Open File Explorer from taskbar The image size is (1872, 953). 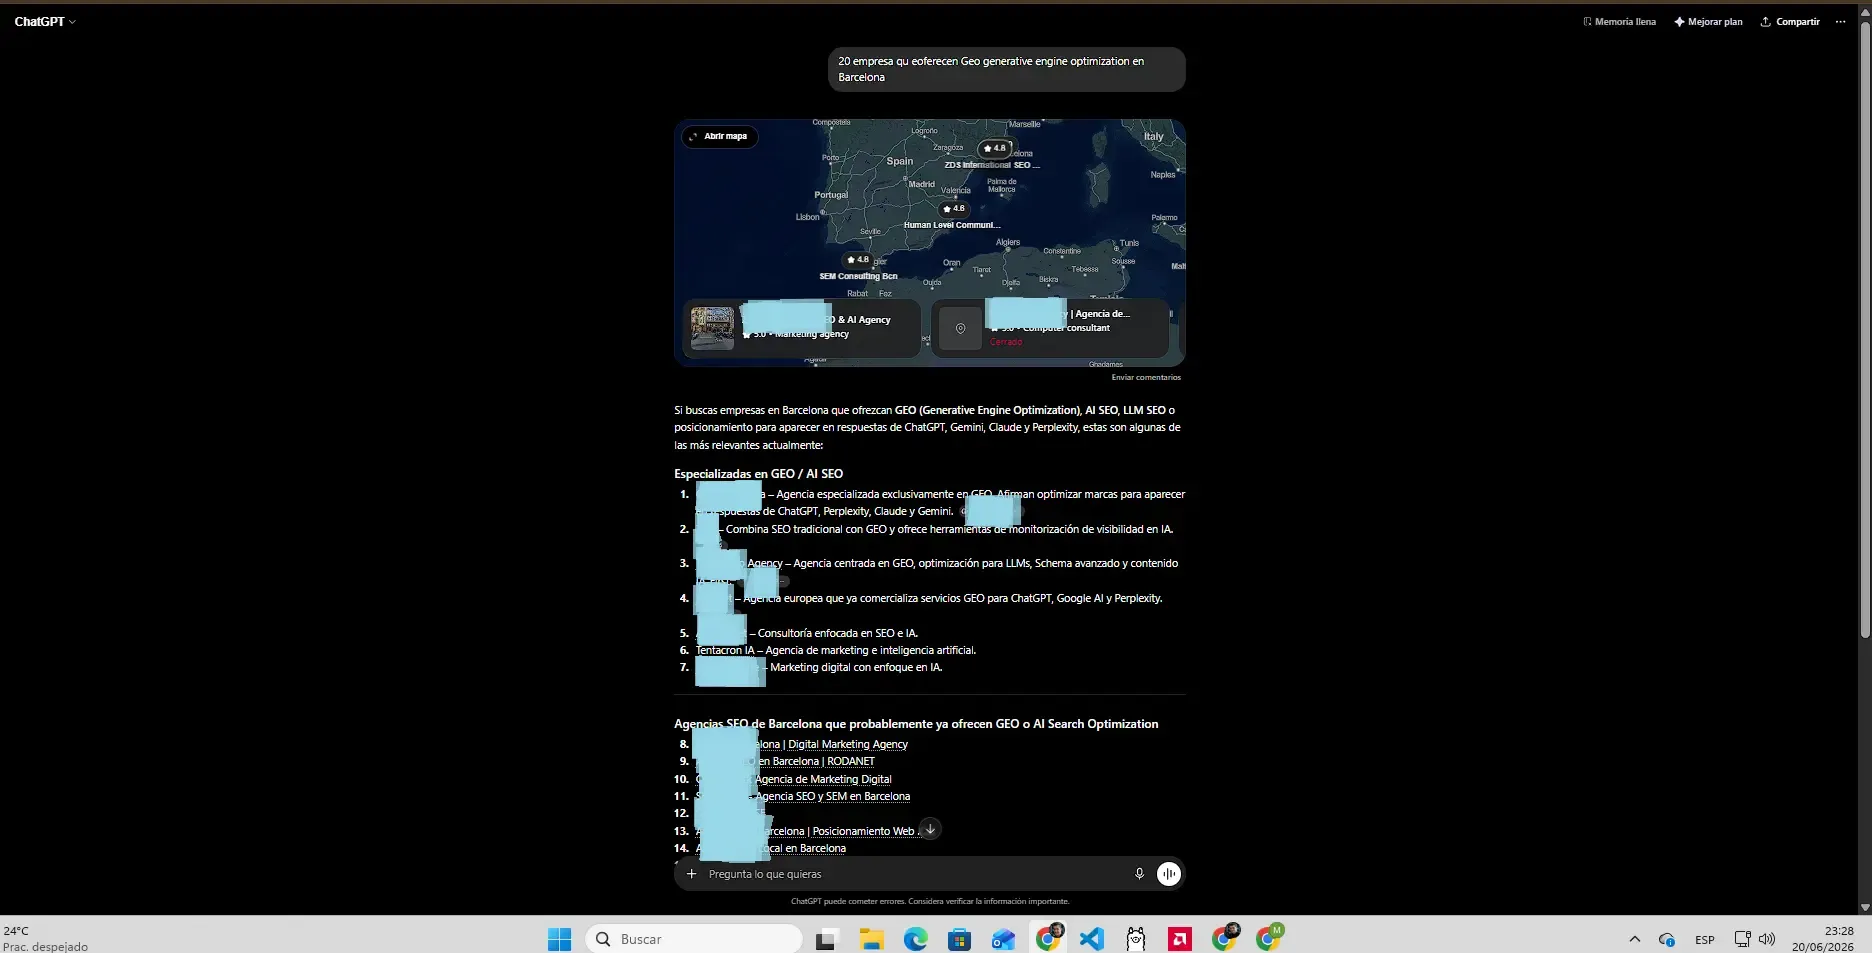coord(871,939)
